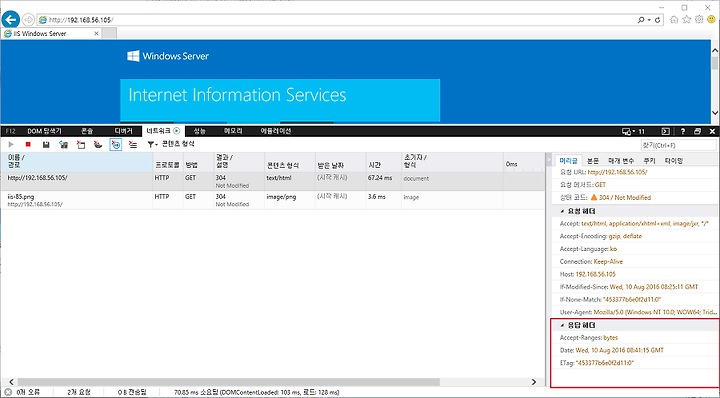
Task: Select the IIS Windows Server browser tab
Action: point(51,34)
